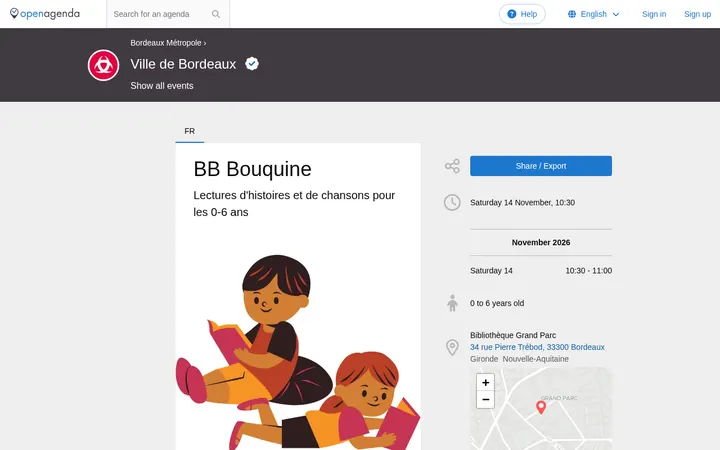Screen dimensions: 720x450
Task: Click the '10:30 - 11:00' time slot
Action: 588,270
